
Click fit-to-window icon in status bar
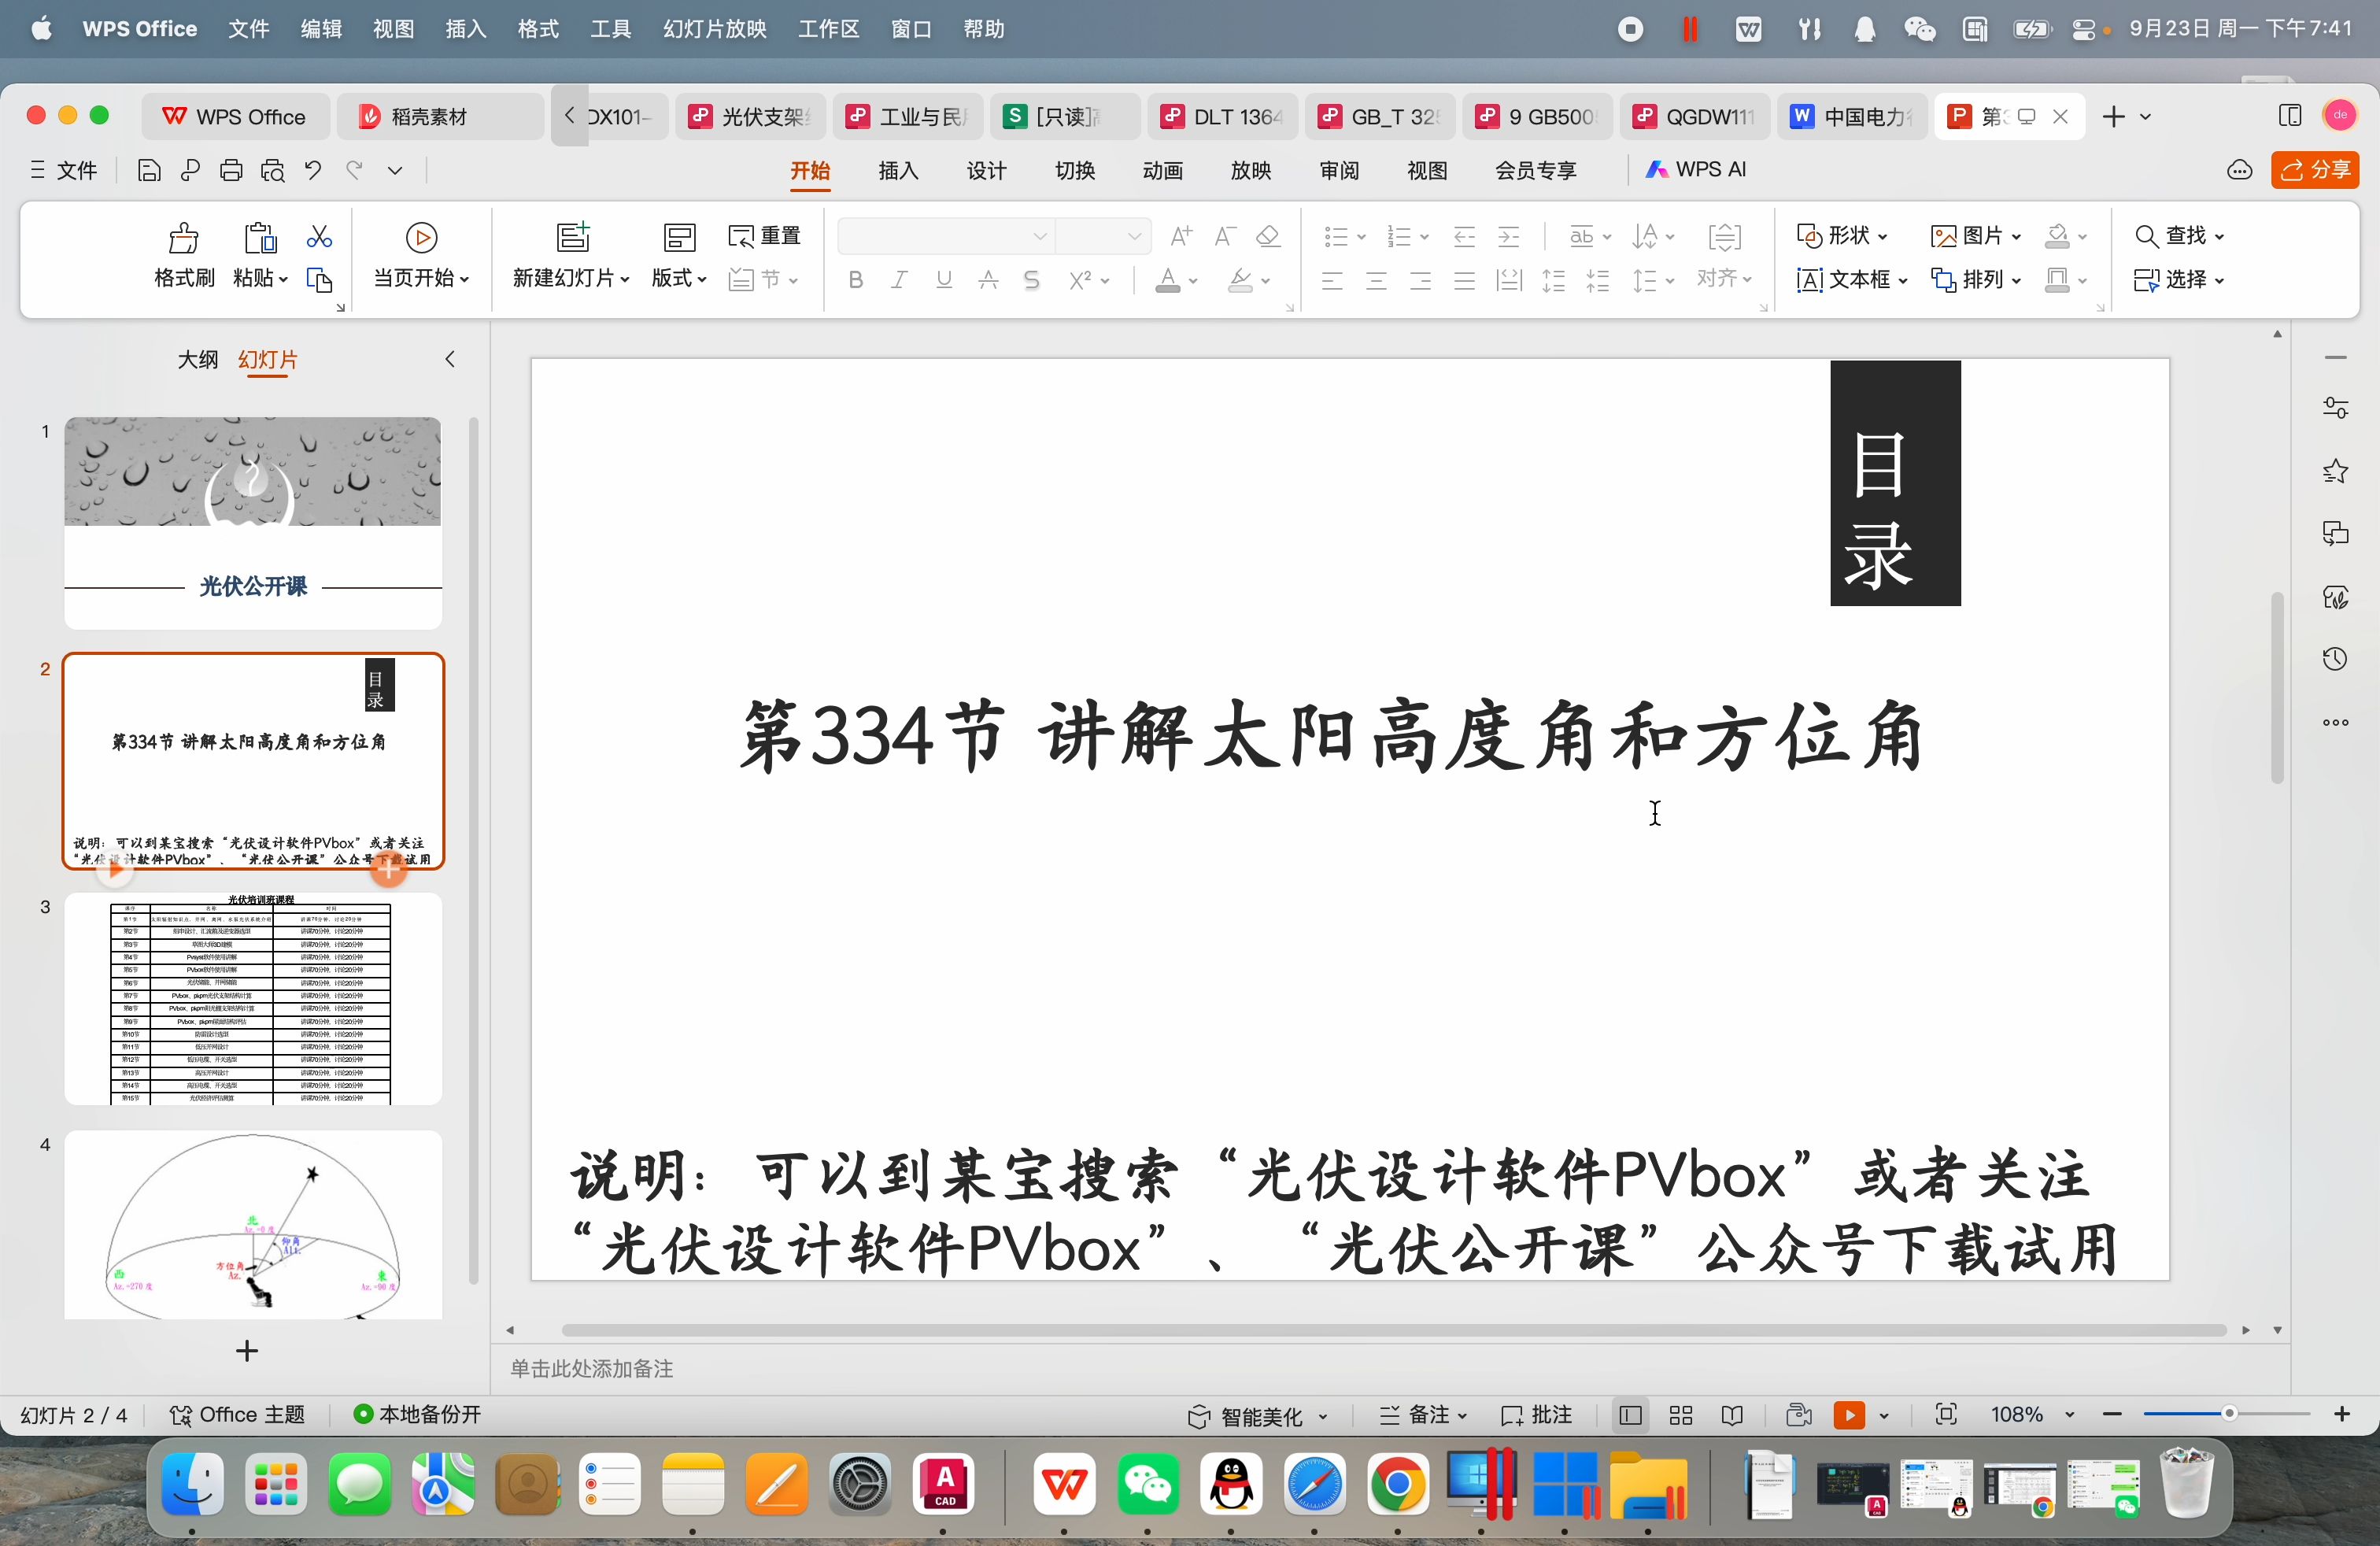1946,1414
